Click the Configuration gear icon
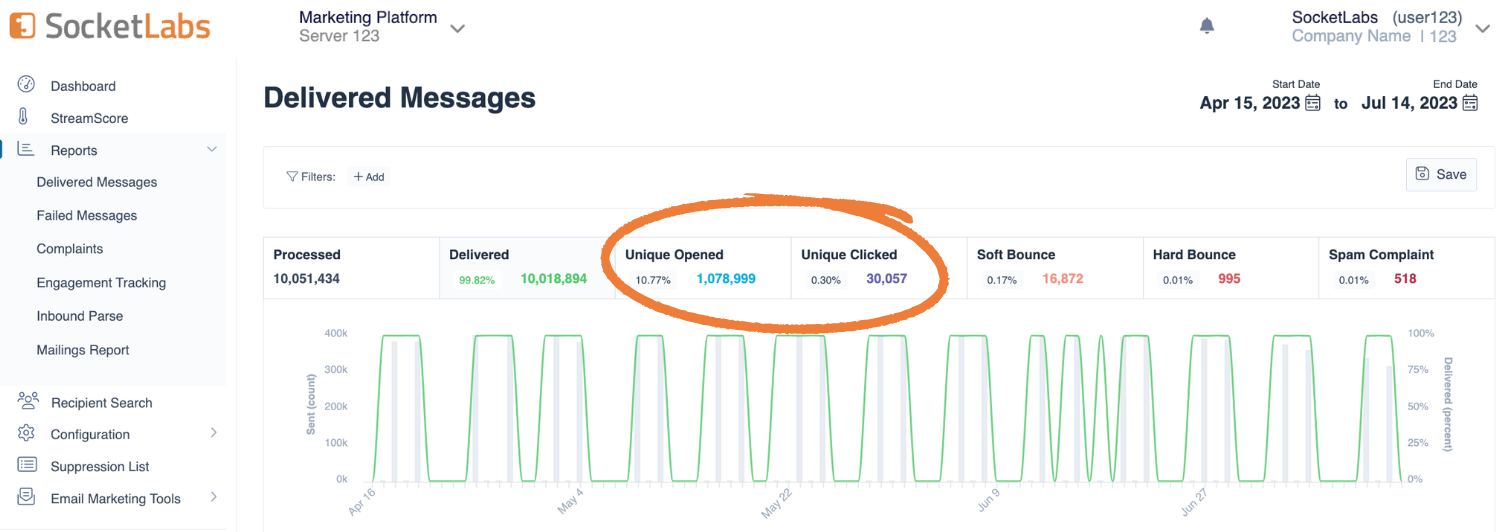The height and width of the screenshot is (532, 1508). click(x=26, y=433)
